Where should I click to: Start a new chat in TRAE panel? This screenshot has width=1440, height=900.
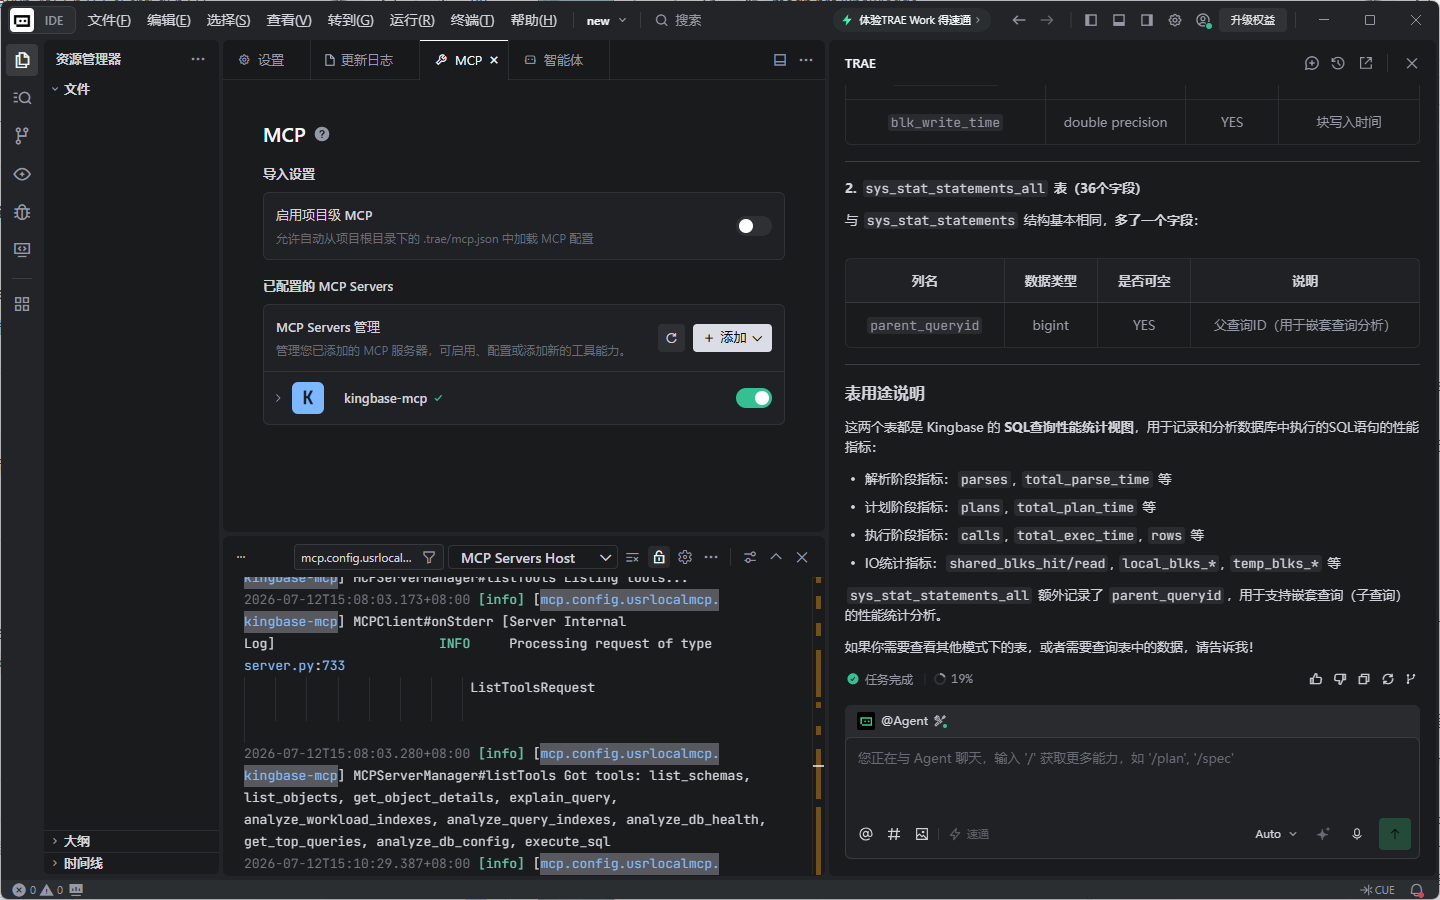coord(1312,63)
